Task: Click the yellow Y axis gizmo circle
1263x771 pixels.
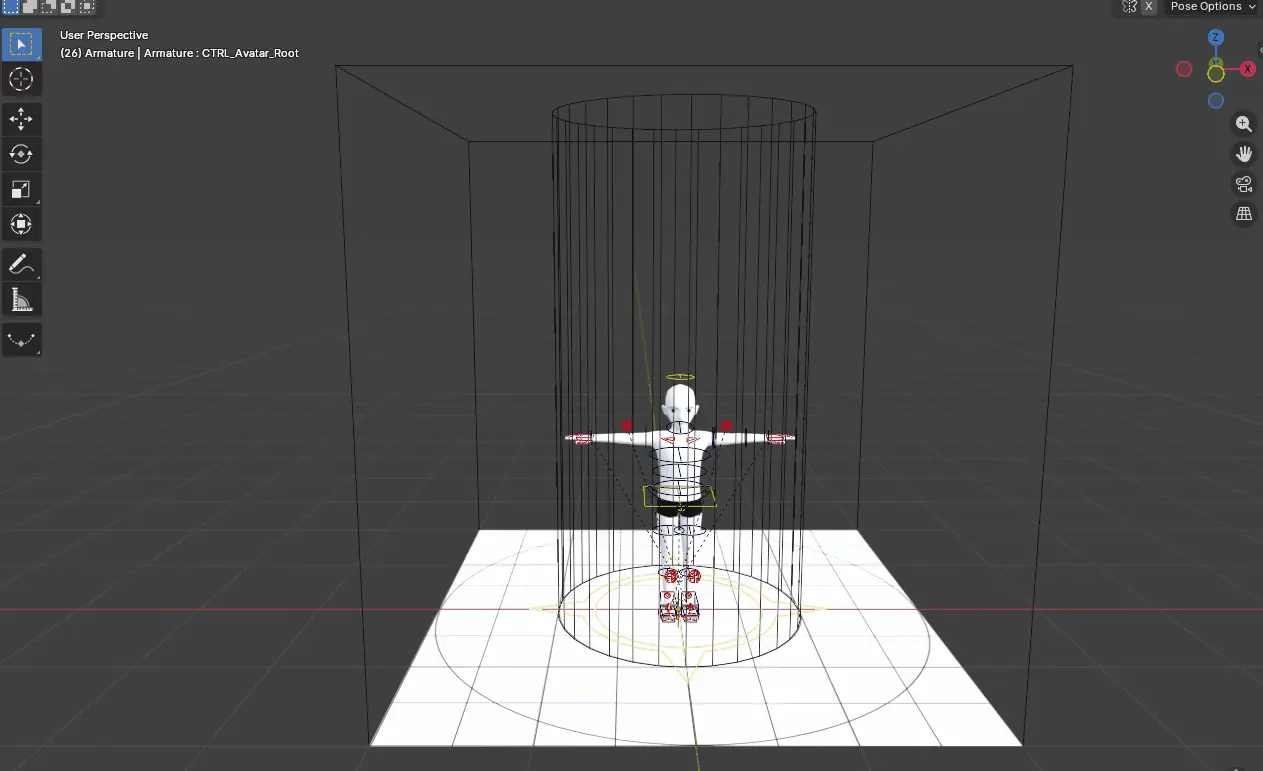Action: coord(1216,73)
